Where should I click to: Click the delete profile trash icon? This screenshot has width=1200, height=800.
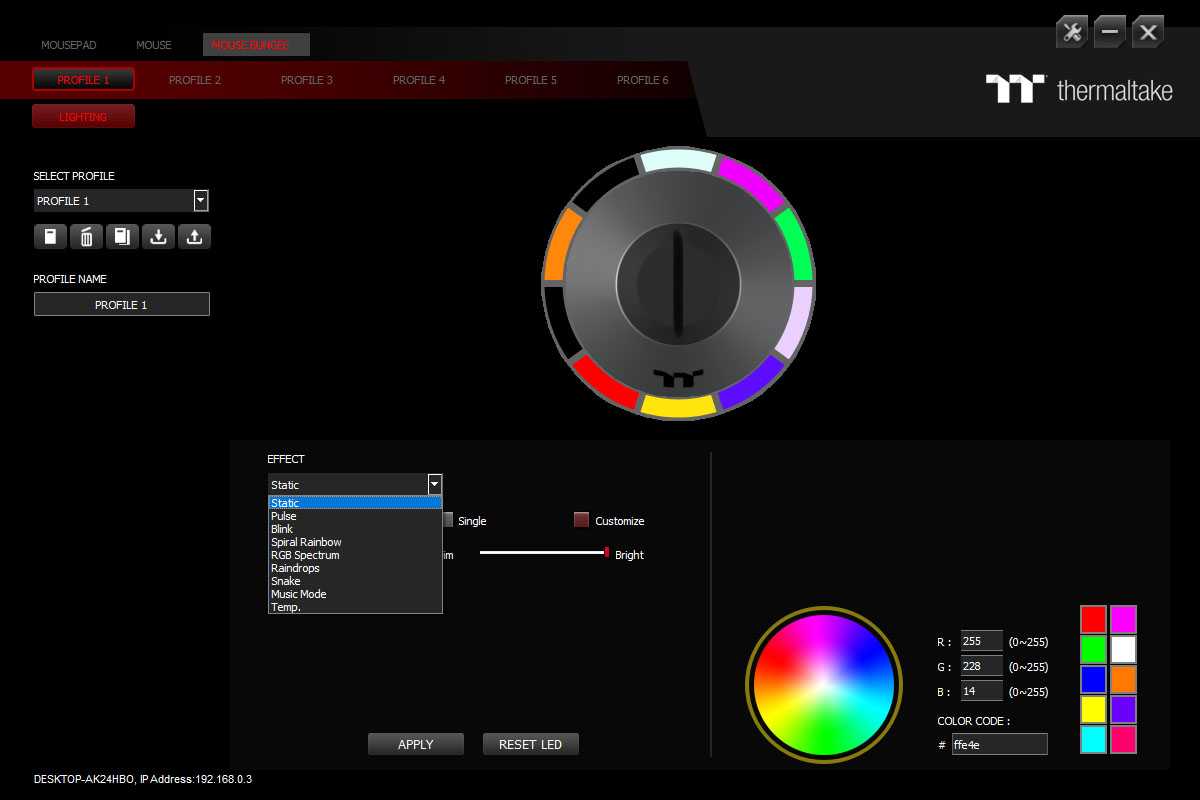(86, 237)
